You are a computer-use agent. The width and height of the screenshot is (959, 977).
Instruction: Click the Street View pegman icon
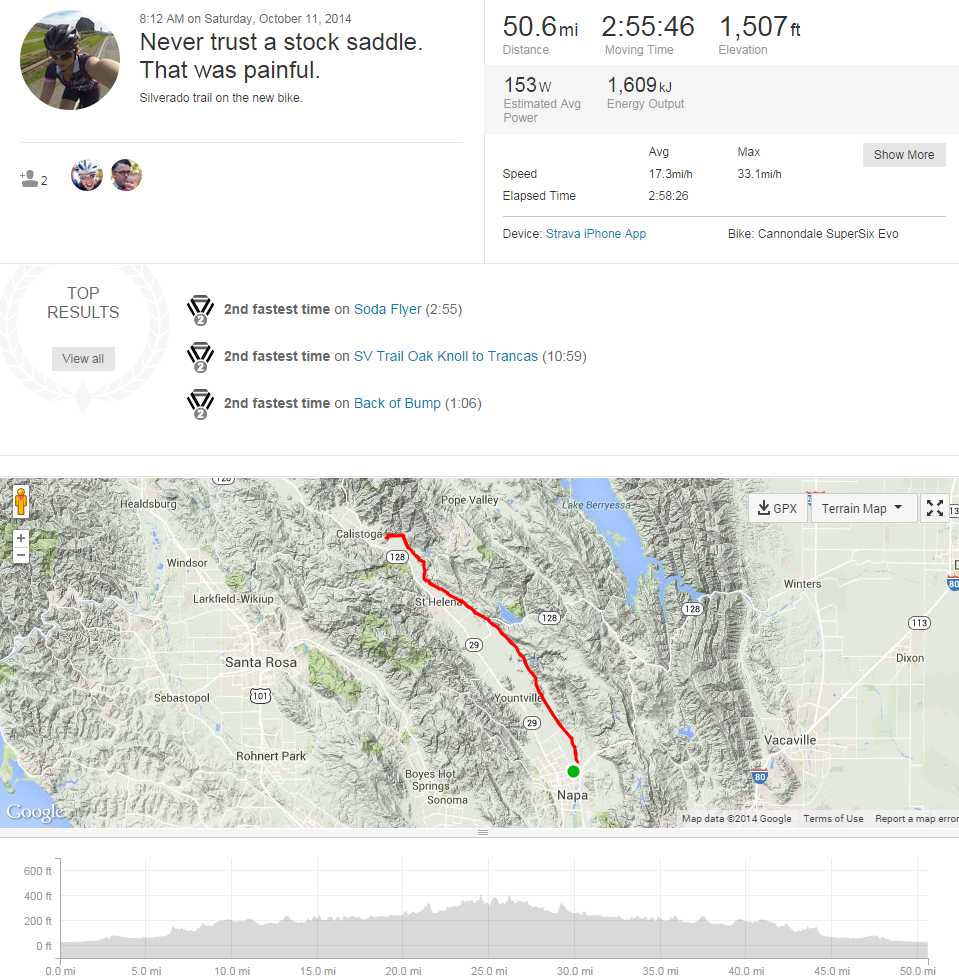pyautogui.click(x=21, y=503)
